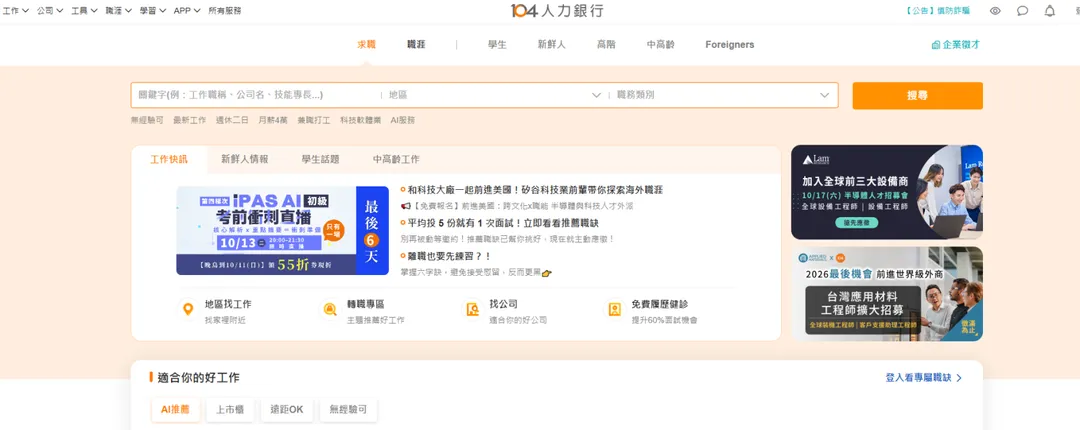Expand the 工作 top menu
This screenshot has height=430, width=1080.
coord(16,11)
